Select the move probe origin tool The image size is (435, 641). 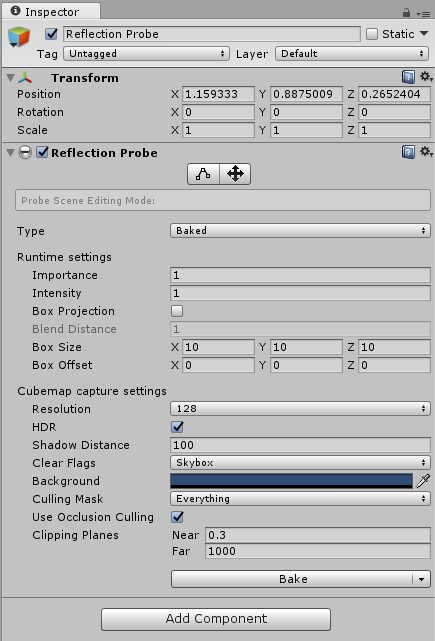pyautogui.click(x=235, y=174)
